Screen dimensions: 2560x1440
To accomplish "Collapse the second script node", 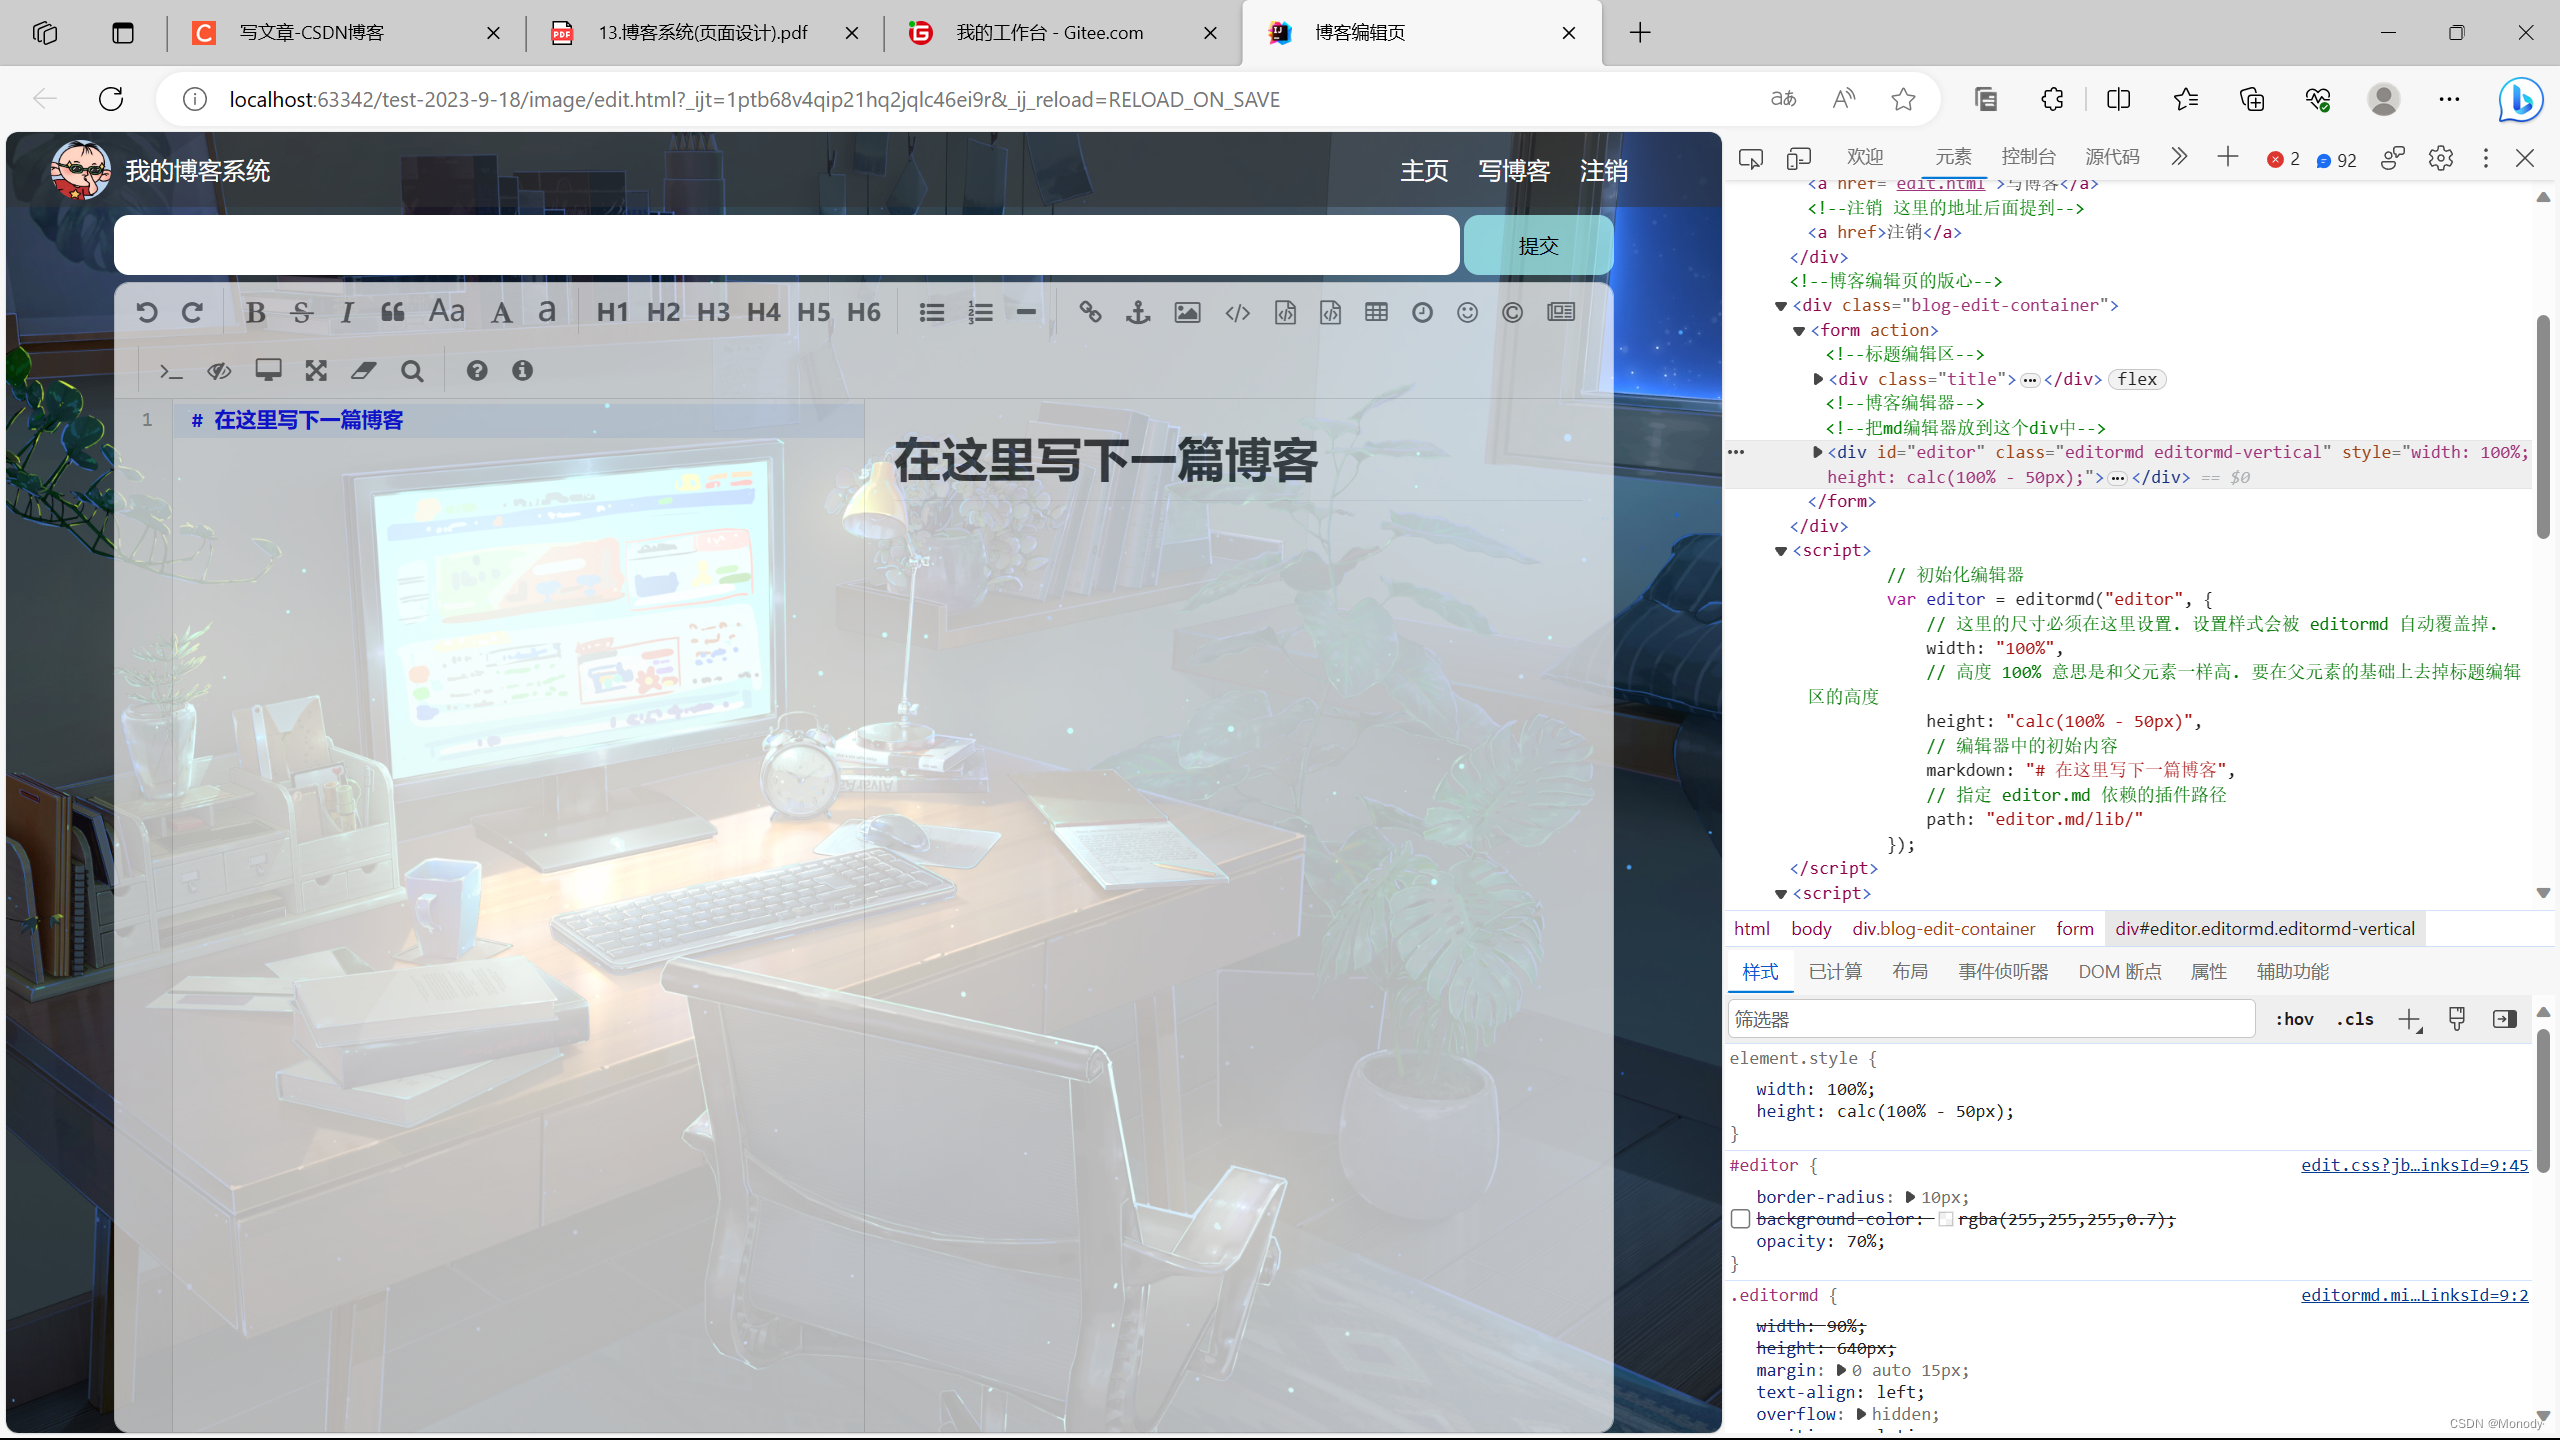I will pyautogui.click(x=1781, y=894).
